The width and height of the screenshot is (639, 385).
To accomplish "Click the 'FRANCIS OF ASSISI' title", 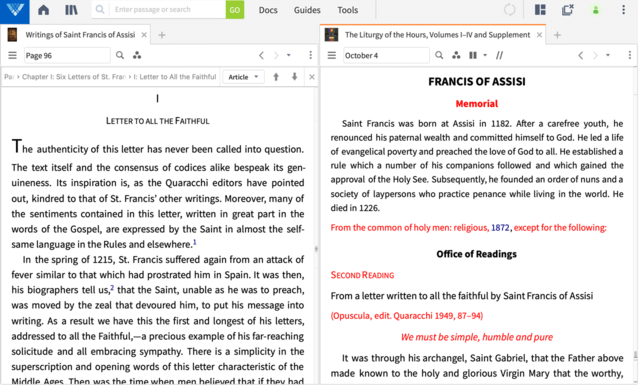I will pyautogui.click(x=476, y=82).
